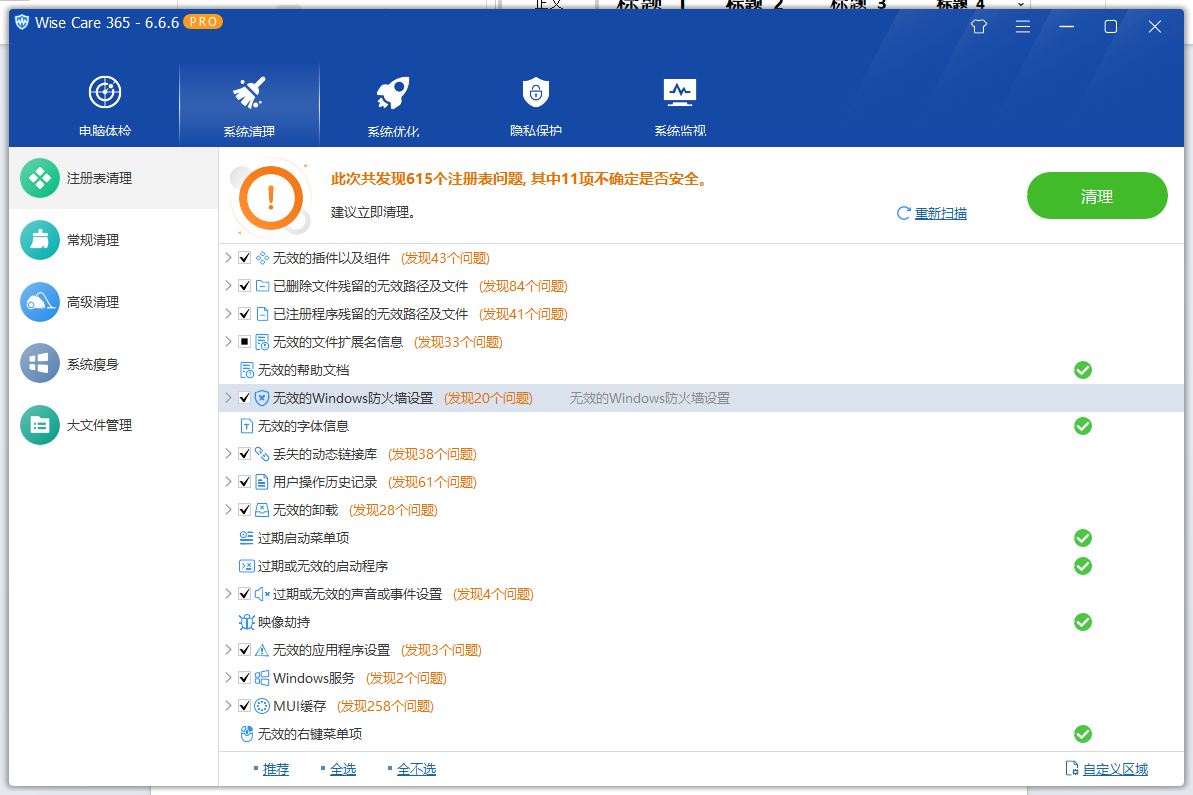This screenshot has width=1193, height=795.
Task: Click the 全选 select-all link
Action: 342,769
